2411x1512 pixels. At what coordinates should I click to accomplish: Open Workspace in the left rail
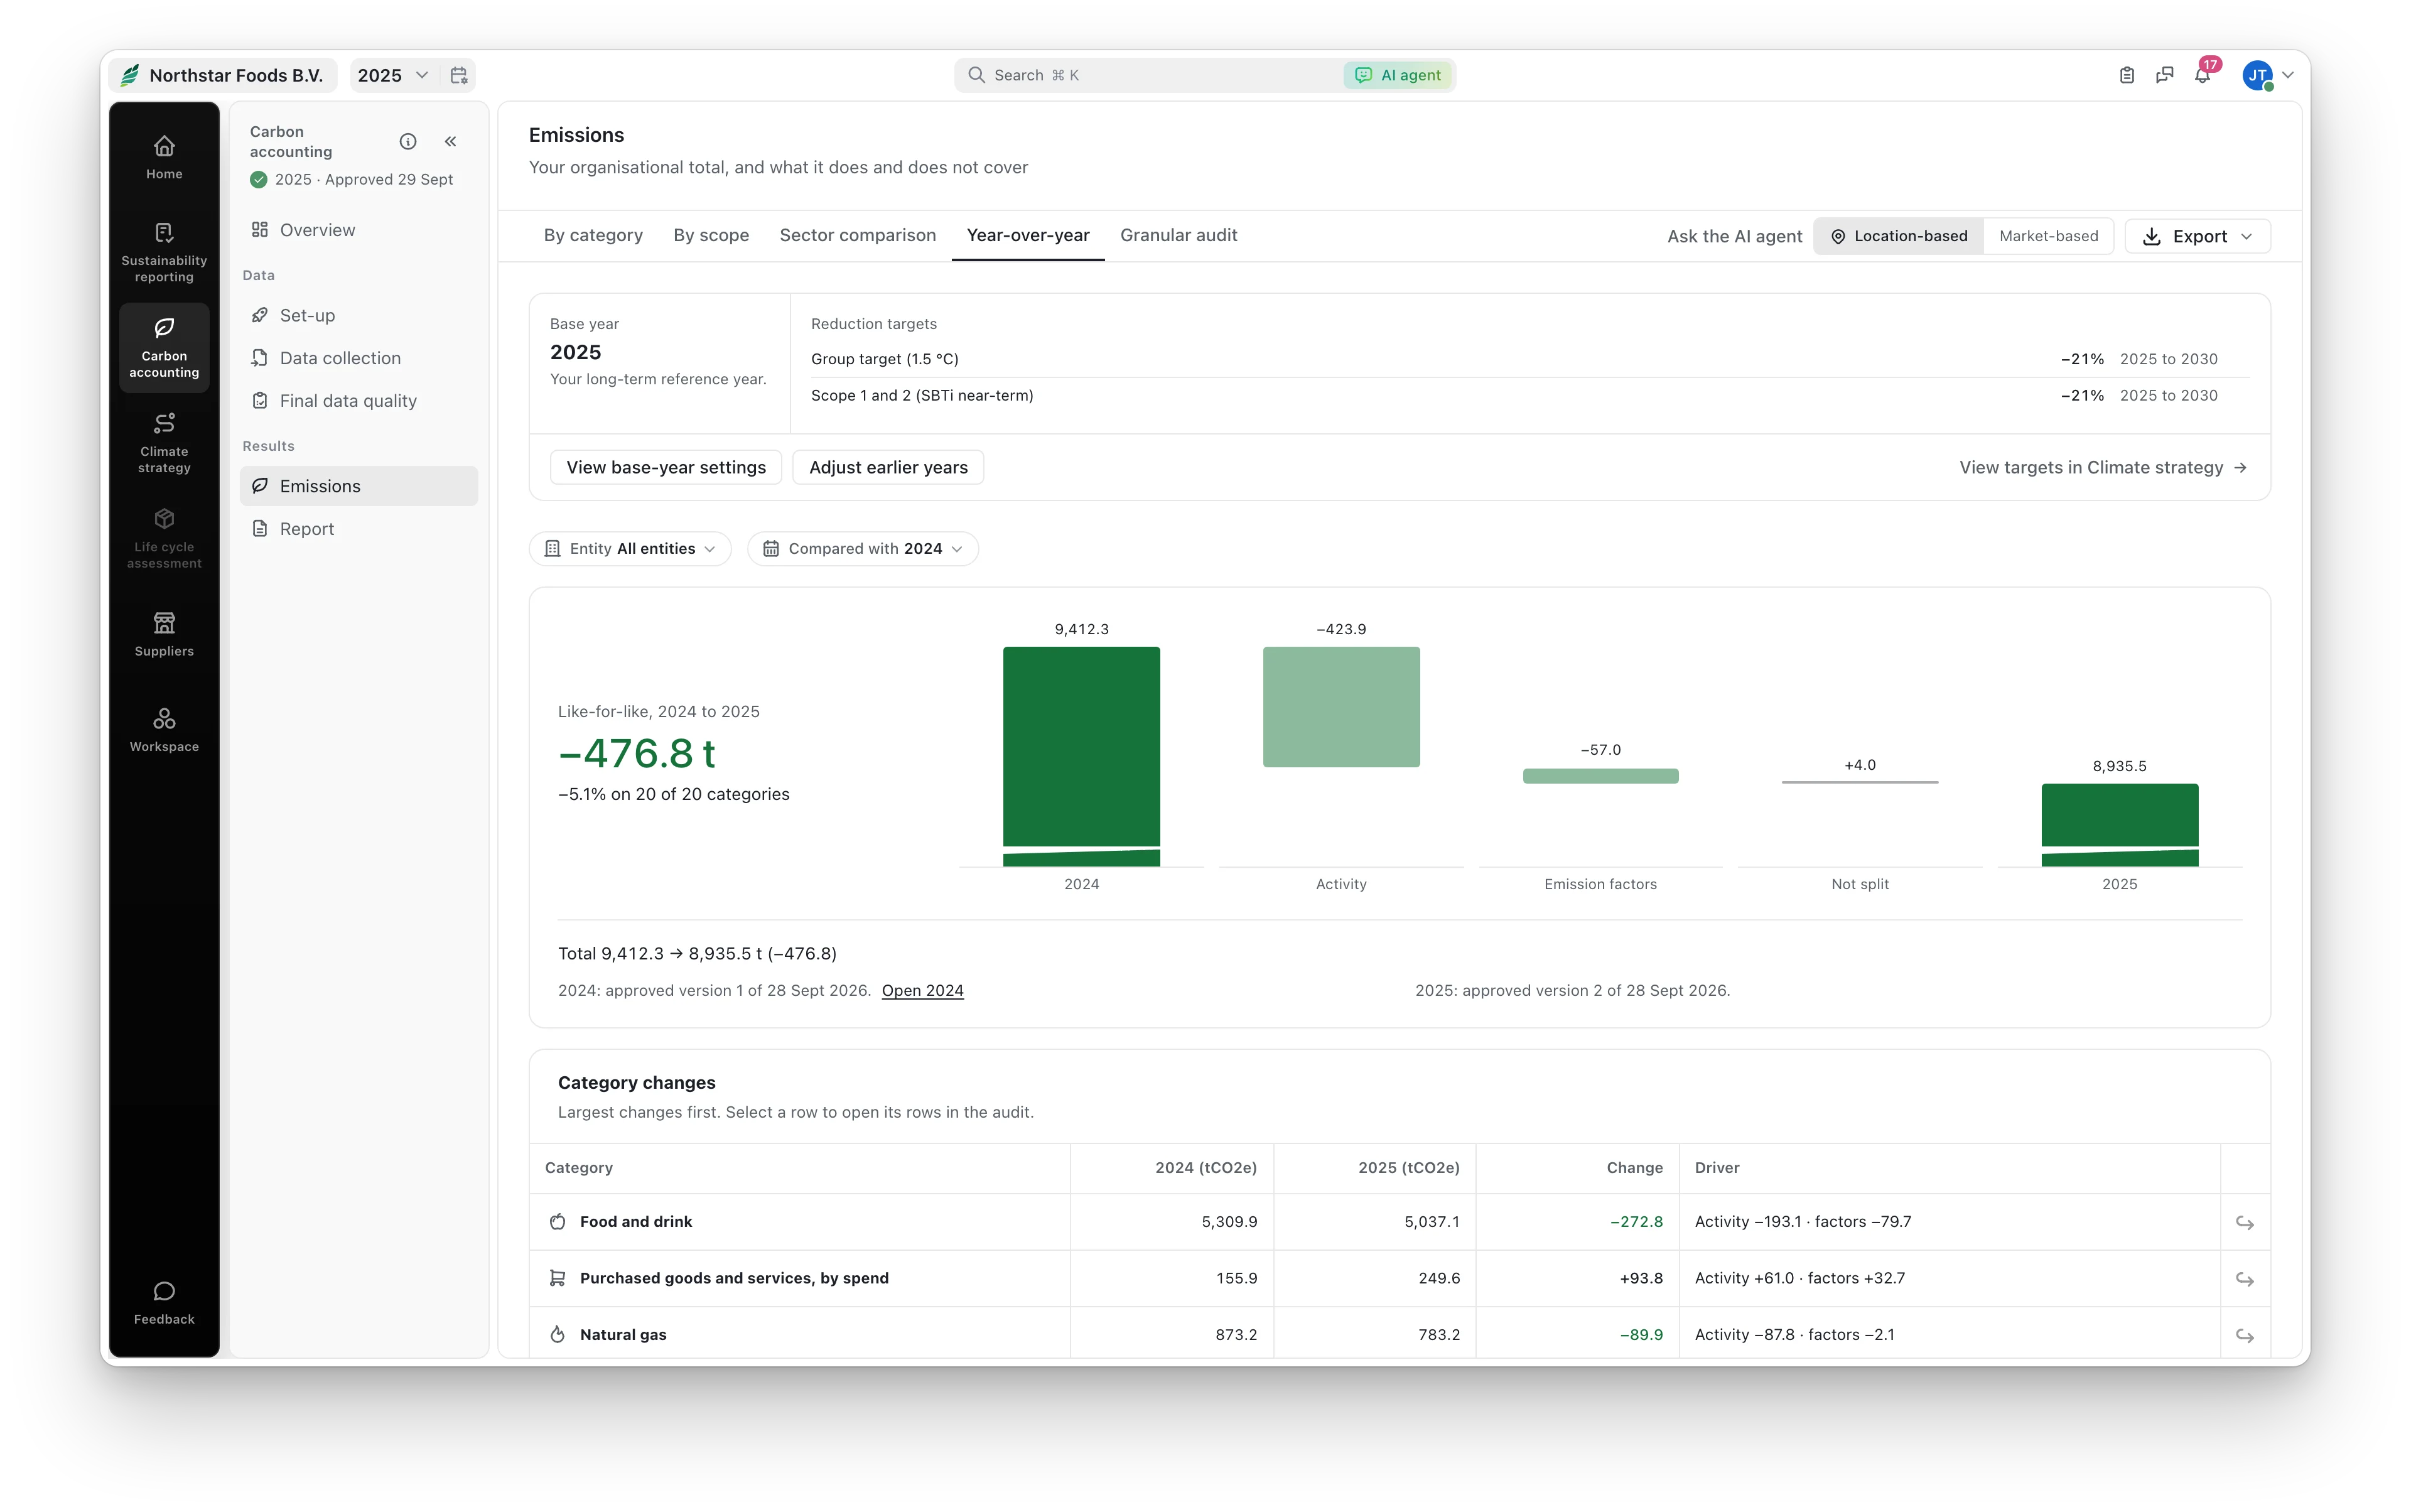point(164,730)
